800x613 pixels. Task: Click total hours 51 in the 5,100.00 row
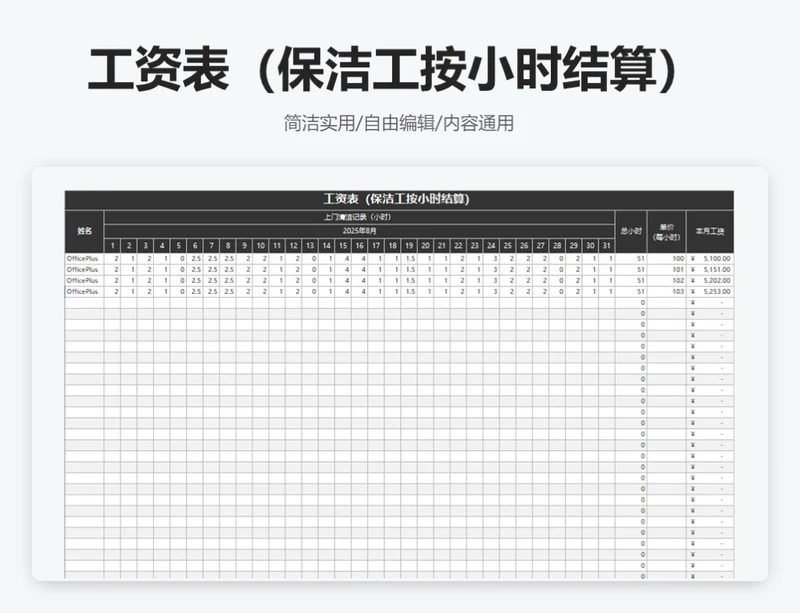click(x=631, y=259)
